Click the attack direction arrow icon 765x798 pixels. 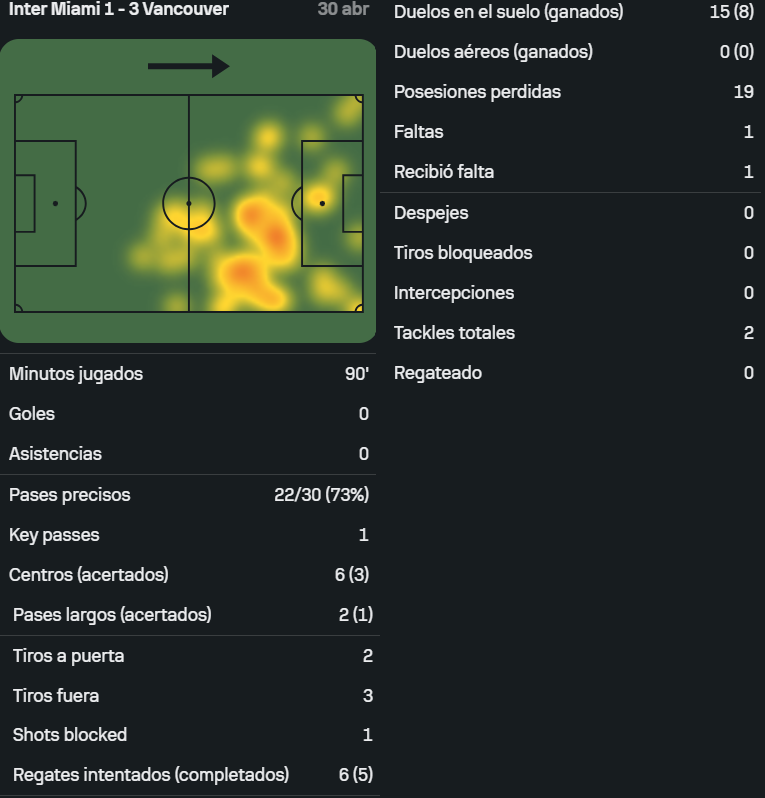188,66
